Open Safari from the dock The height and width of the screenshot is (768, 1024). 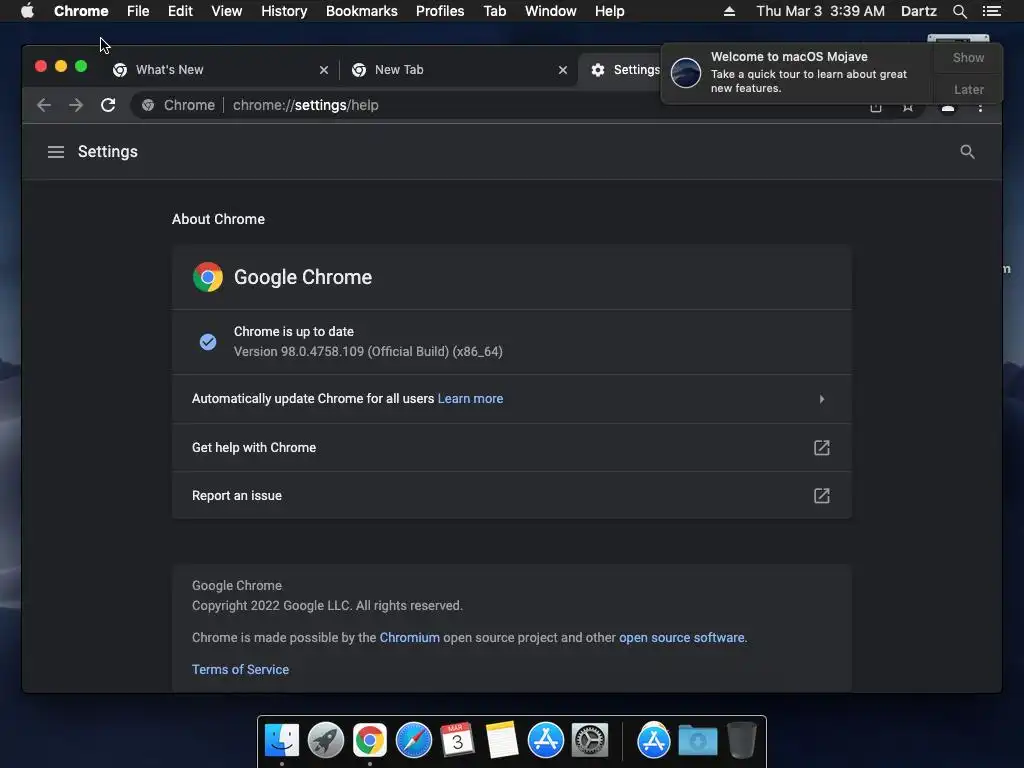click(x=414, y=740)
